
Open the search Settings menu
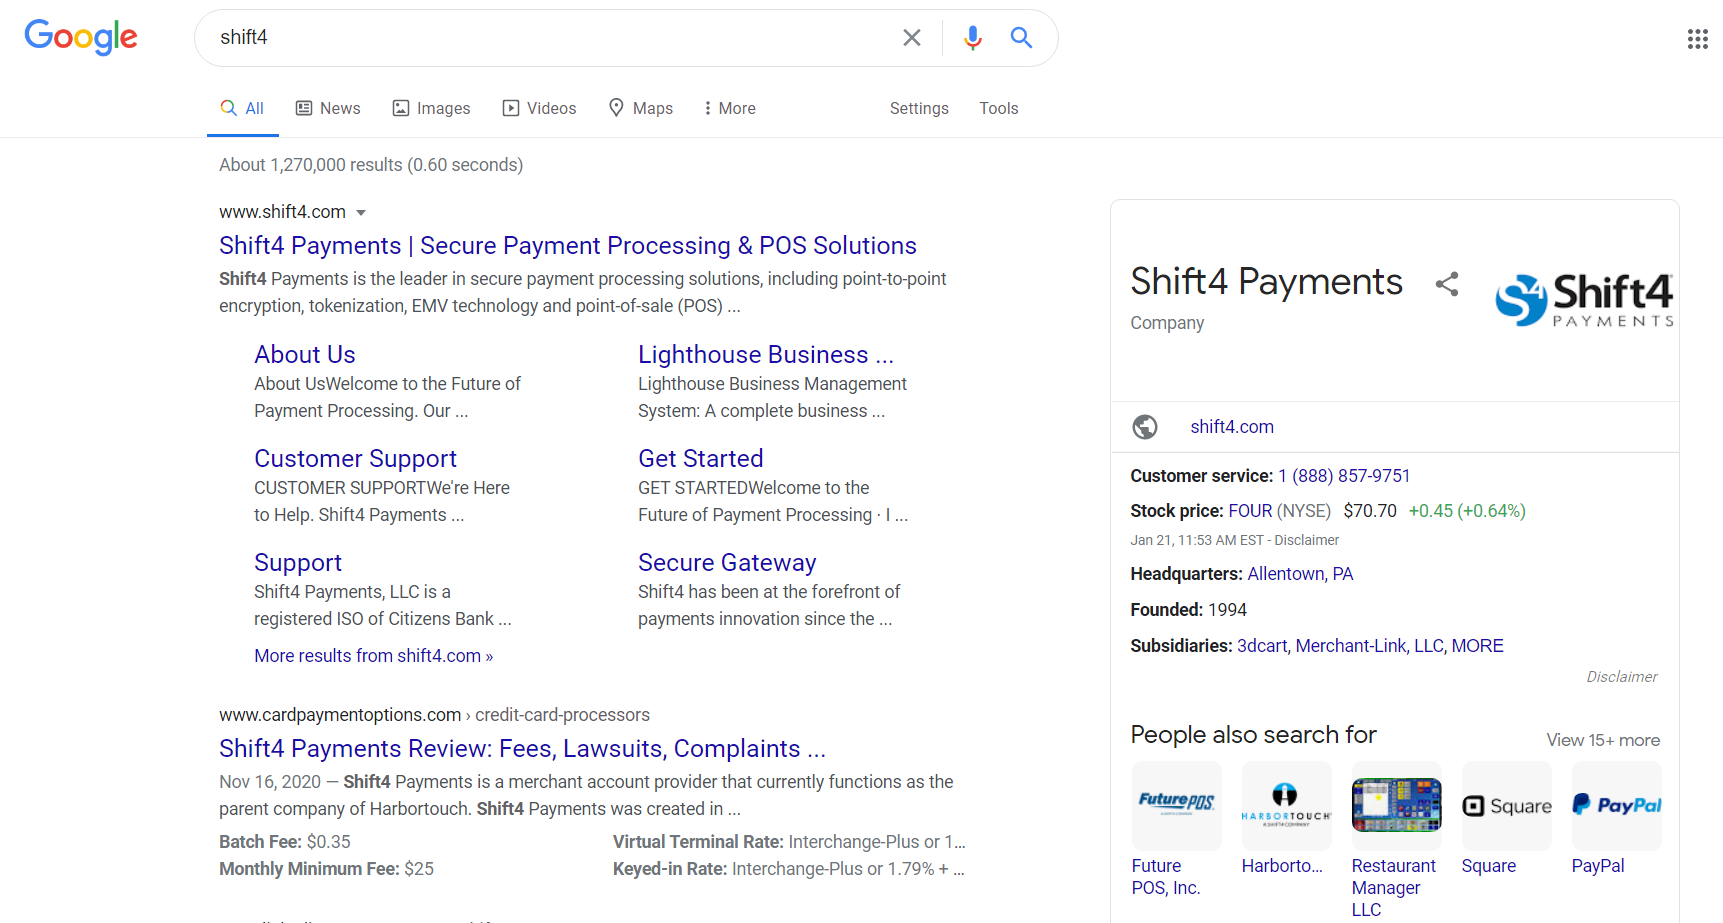918,108
